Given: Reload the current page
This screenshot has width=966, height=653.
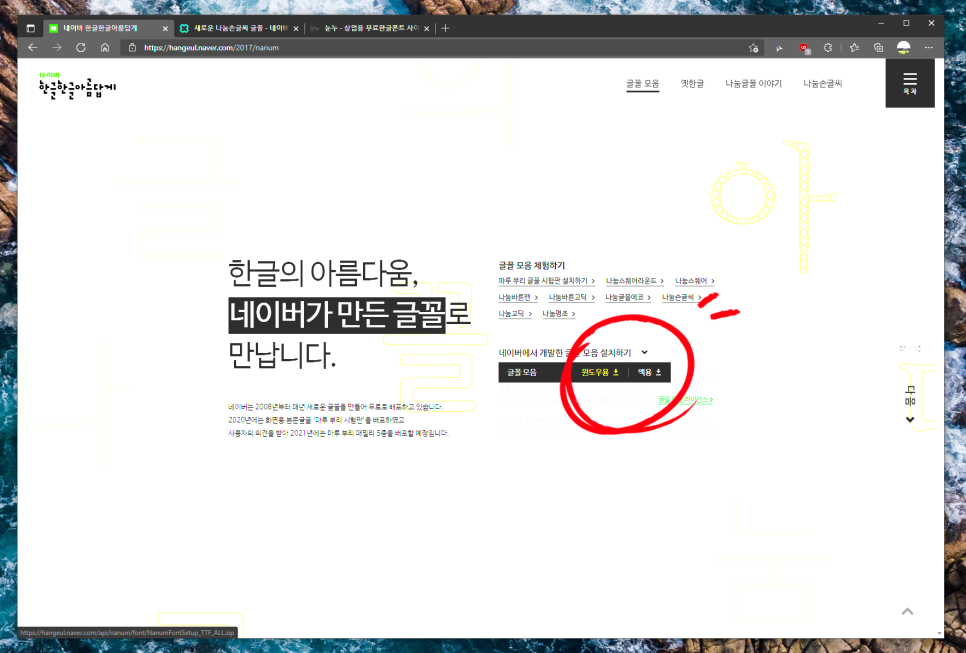Looking at the screenshot, I should [x=81, y=47].
